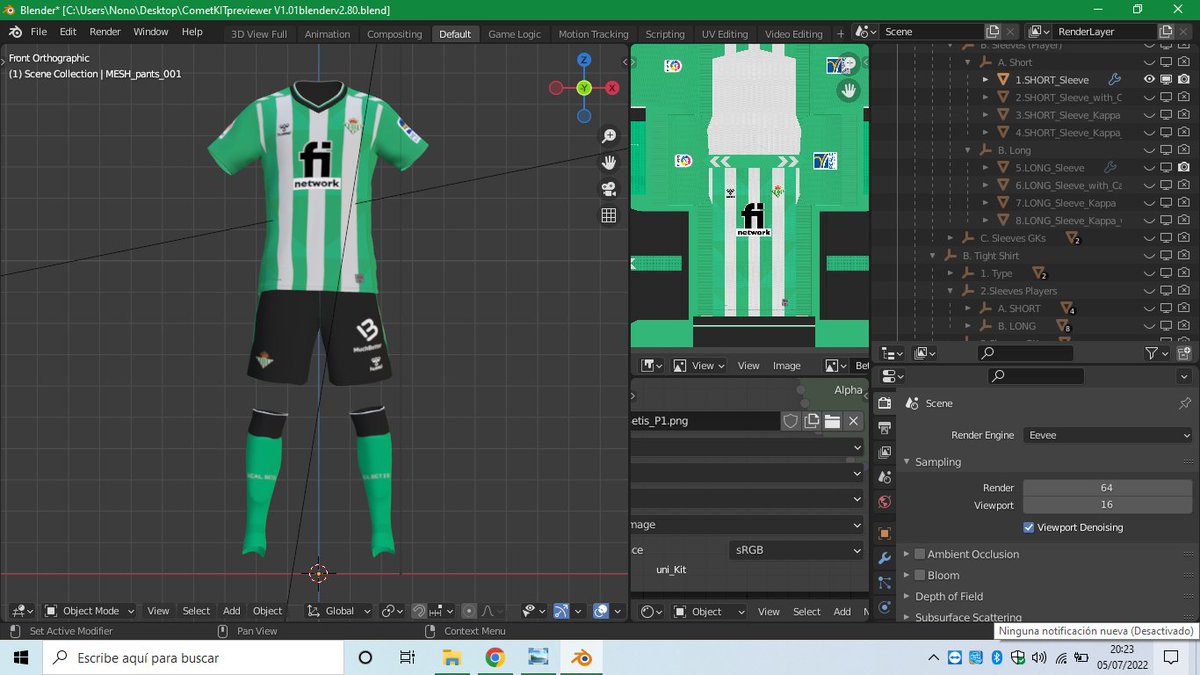The height and width of the screenshot is (675, 1200).
Task: Open Blender from the Windows taskbar
Action: click(x=580, y=658)
